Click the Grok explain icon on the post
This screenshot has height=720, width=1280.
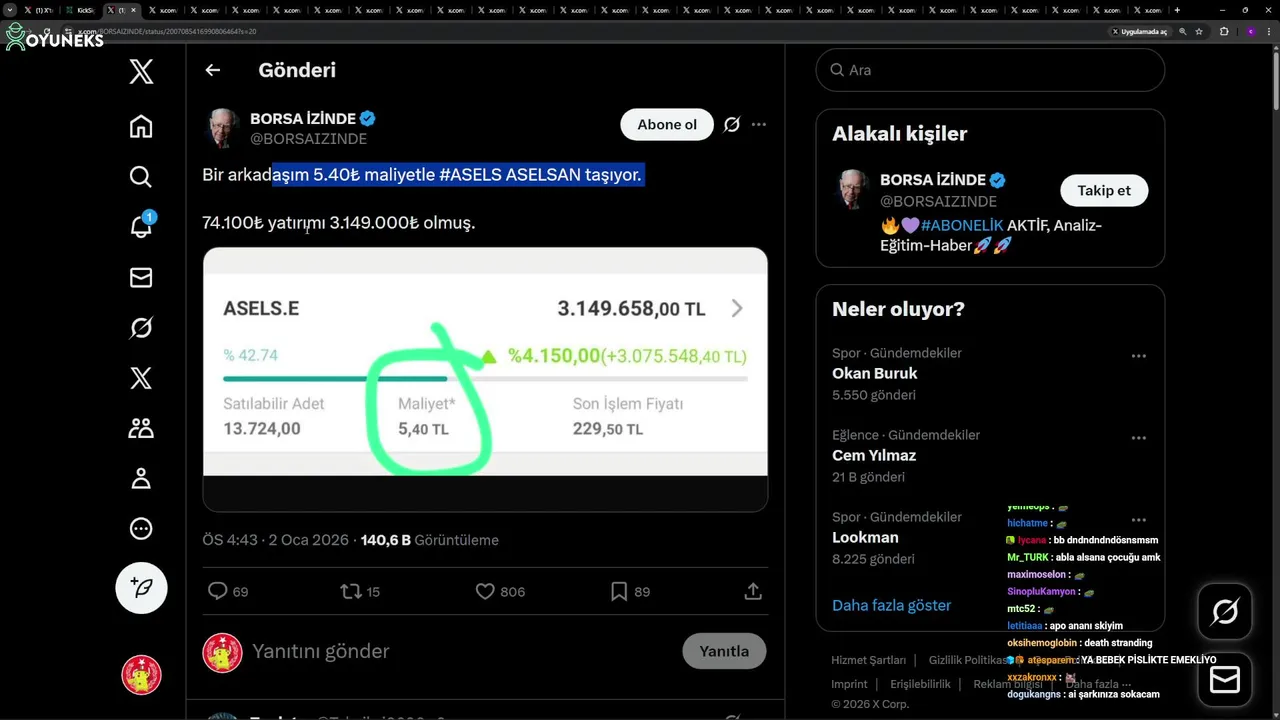tap(732, 124)
